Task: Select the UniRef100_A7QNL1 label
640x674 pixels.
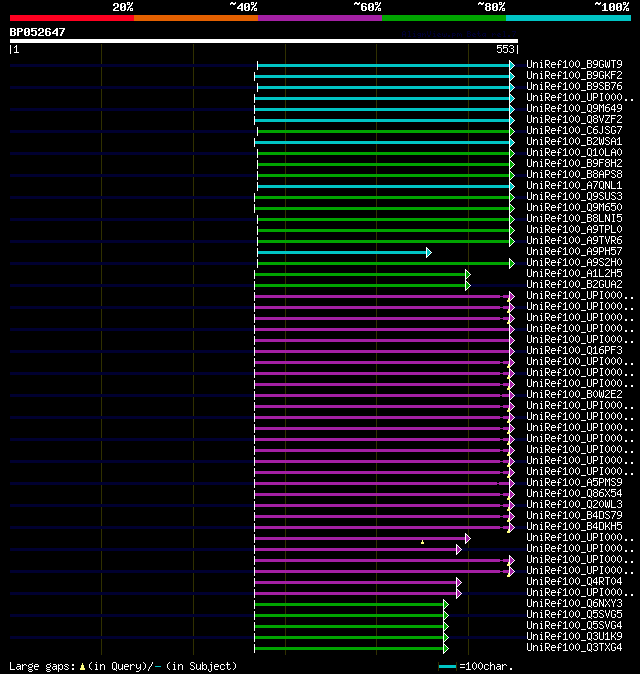Action: (x=574, y=185)
